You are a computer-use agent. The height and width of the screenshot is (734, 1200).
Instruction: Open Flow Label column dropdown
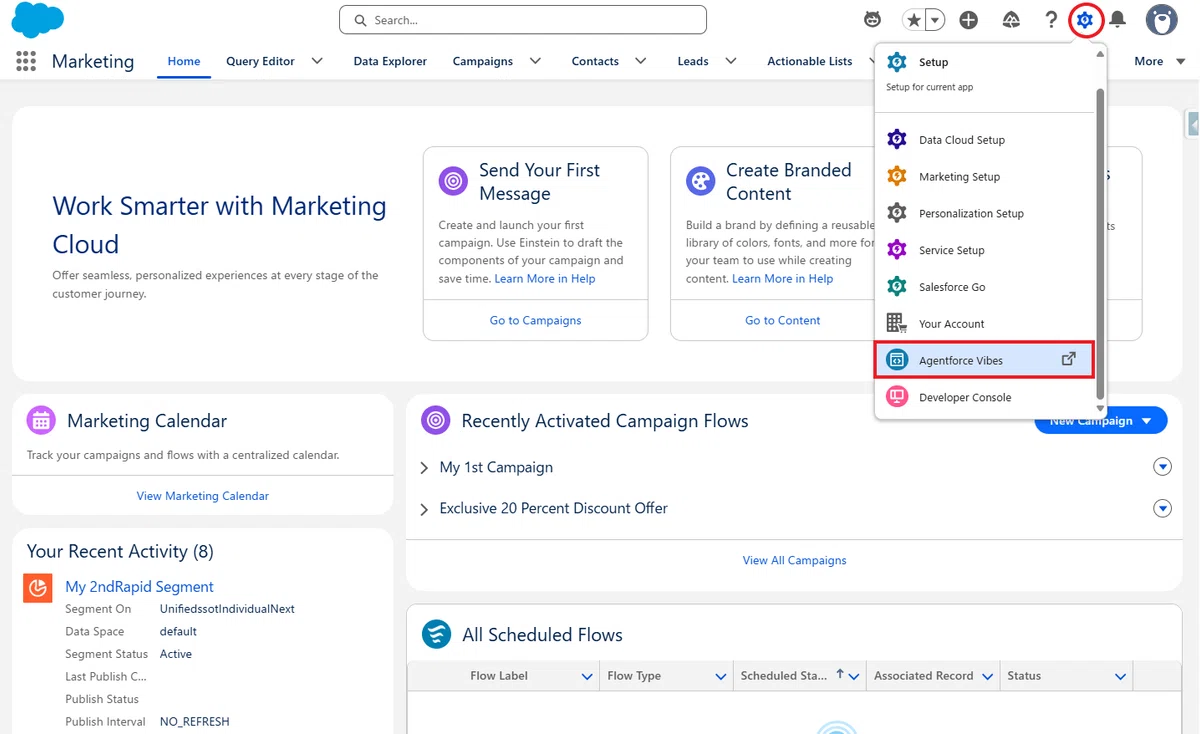coord(587,677)
